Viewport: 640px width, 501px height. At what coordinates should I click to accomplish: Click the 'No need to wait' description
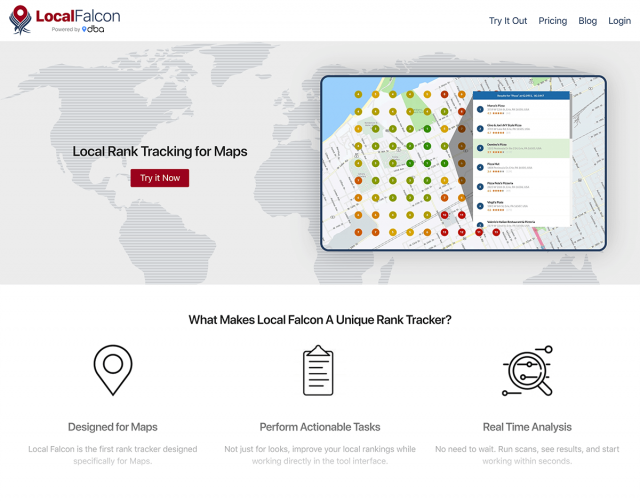coord(527,455)
